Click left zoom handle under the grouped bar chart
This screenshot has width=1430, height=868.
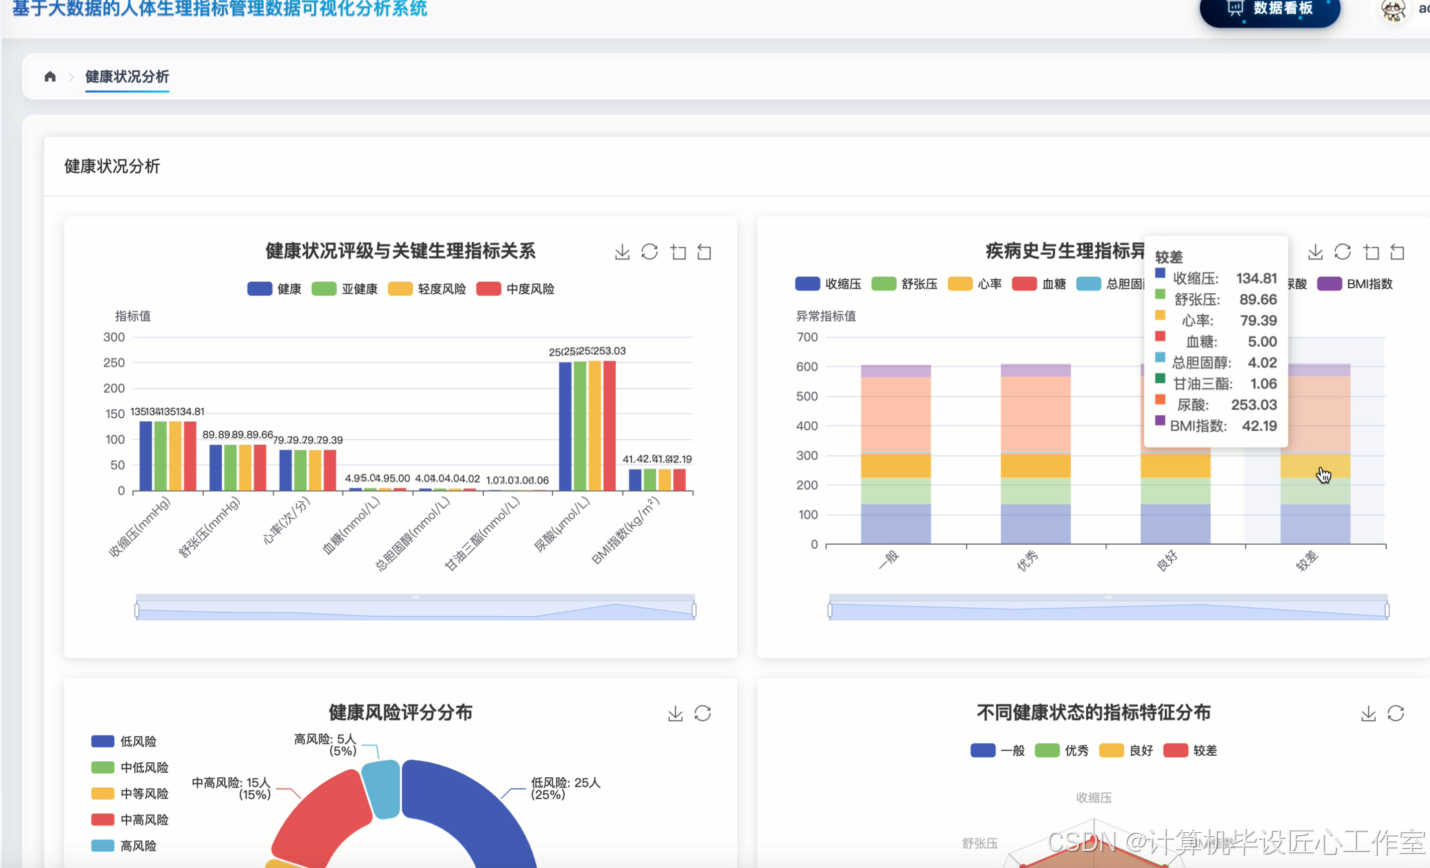click(x=137, y=610)
